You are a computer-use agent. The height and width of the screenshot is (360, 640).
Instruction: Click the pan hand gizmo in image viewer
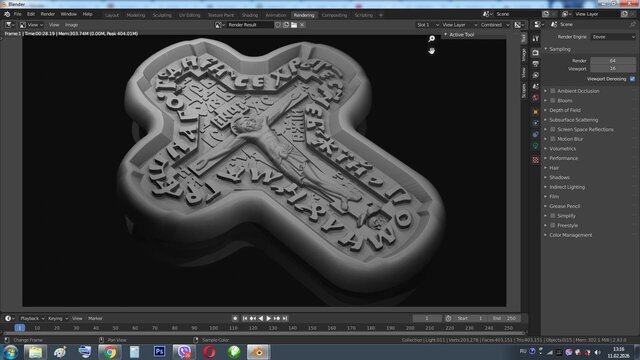click(x=431, y=51)
